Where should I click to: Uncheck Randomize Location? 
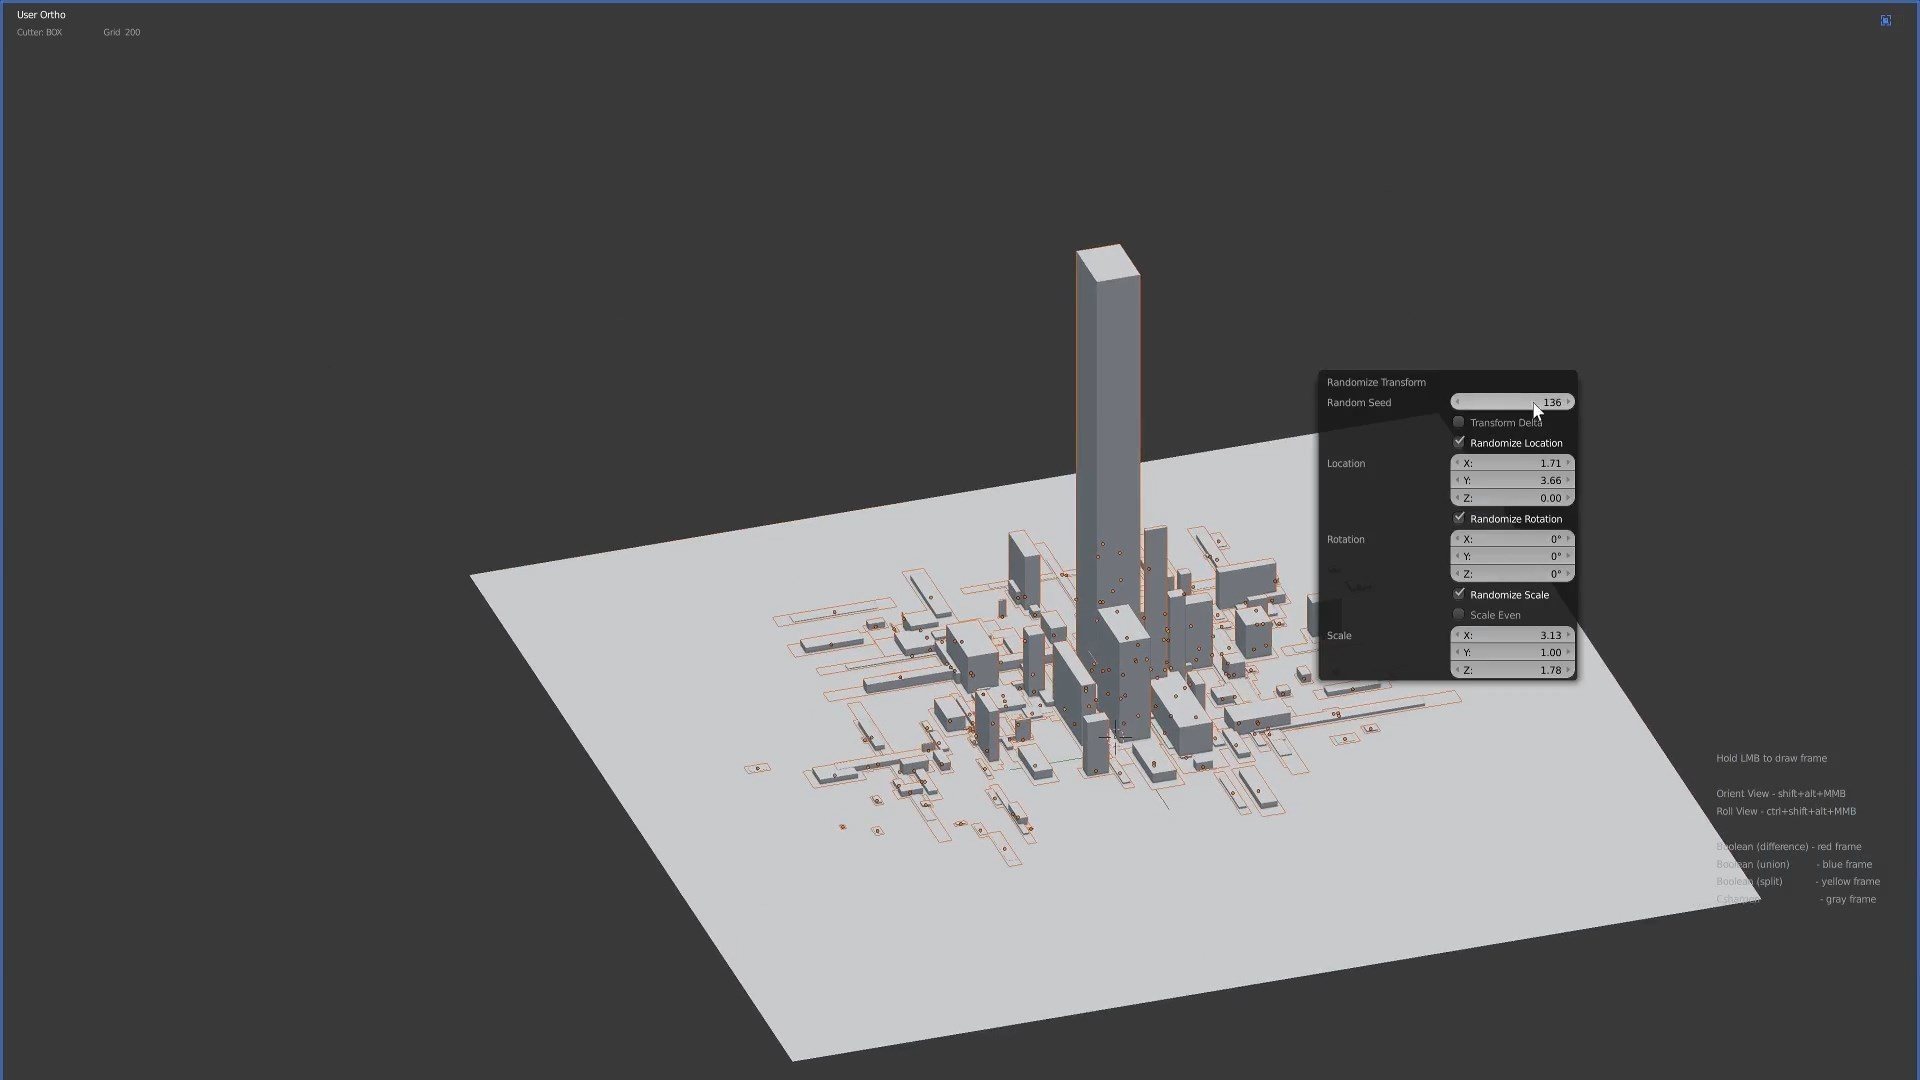[x=1459, y=442]
